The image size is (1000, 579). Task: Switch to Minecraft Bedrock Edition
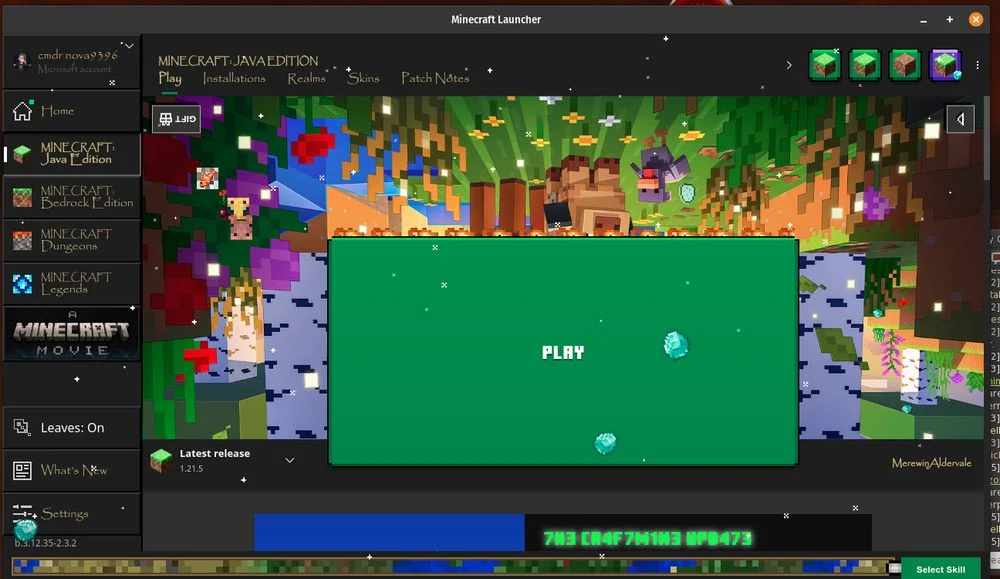tap(72, 197)
